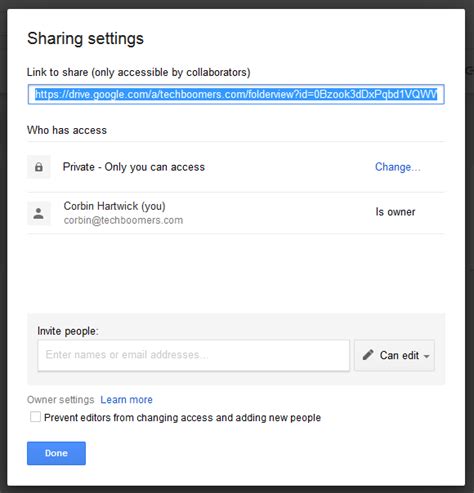This screenshot has height=493, width=474.
Task: Tick Prevent editors from changing access checkbox
Action: 35,417
